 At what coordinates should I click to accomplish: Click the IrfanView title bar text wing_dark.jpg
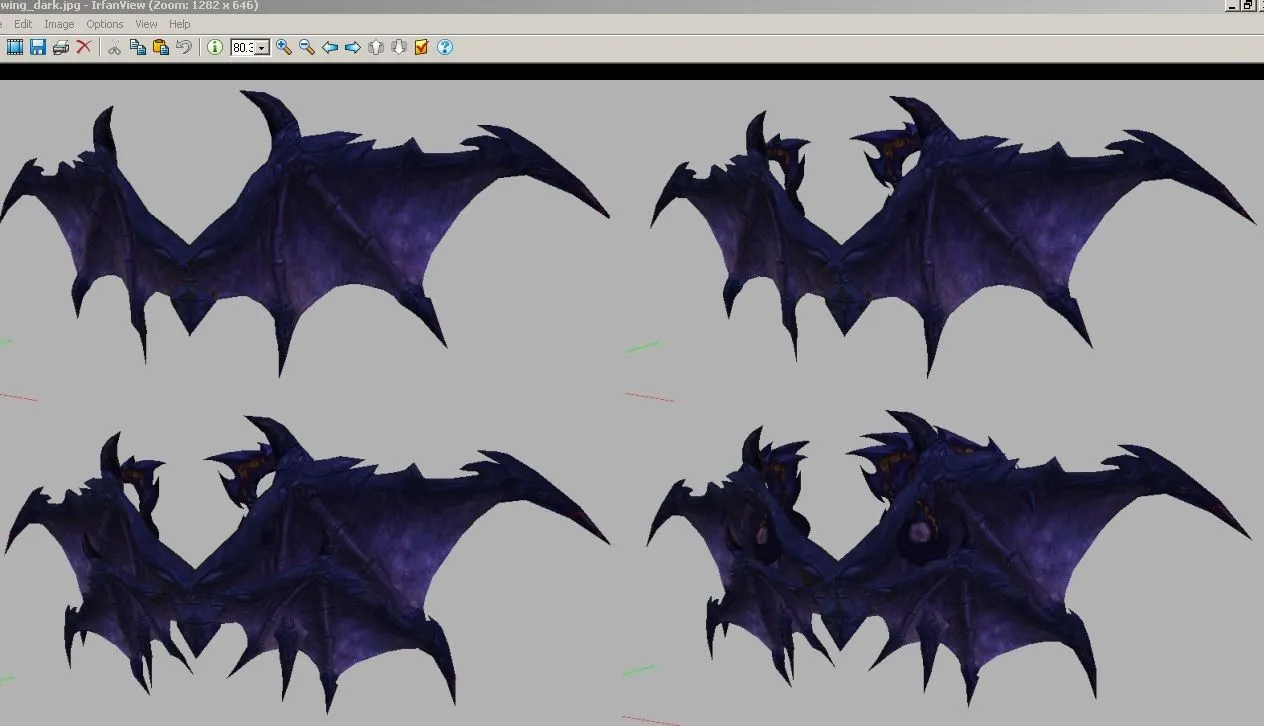(x=38, y=6)
